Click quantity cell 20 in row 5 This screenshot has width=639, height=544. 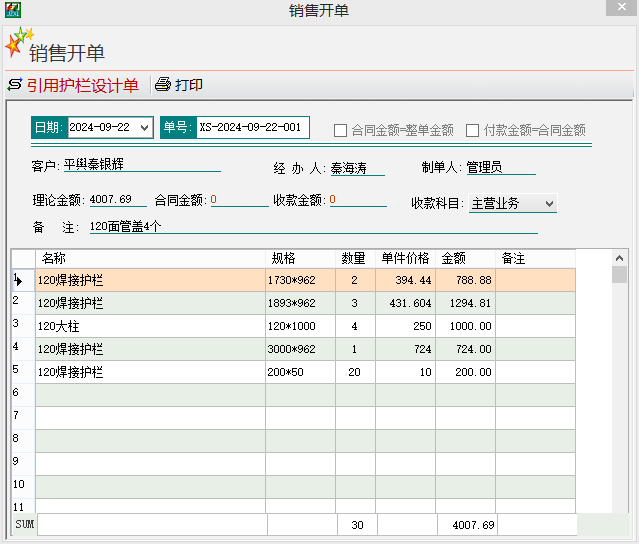click(x=355, y=372)
